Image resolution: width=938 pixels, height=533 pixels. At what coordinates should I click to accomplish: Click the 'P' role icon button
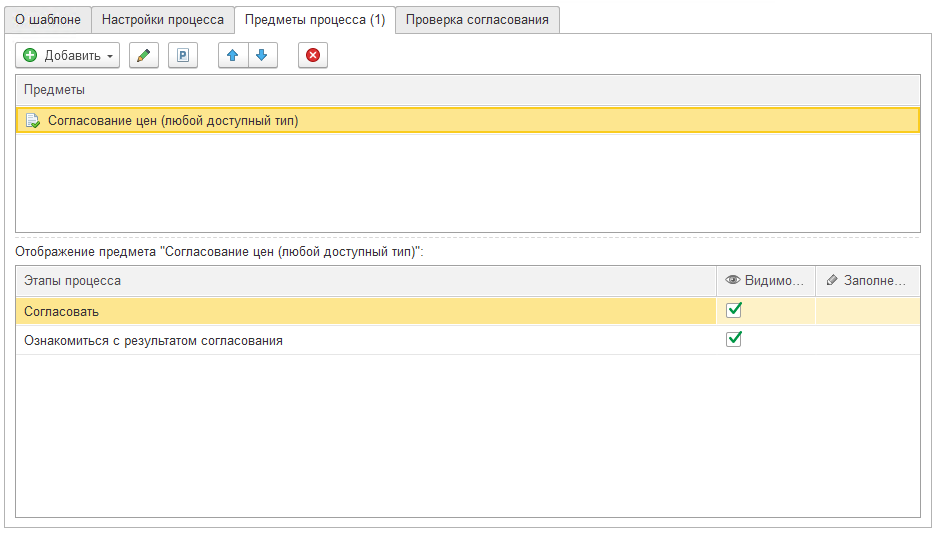pyautogui.click(x=182, y=56)
